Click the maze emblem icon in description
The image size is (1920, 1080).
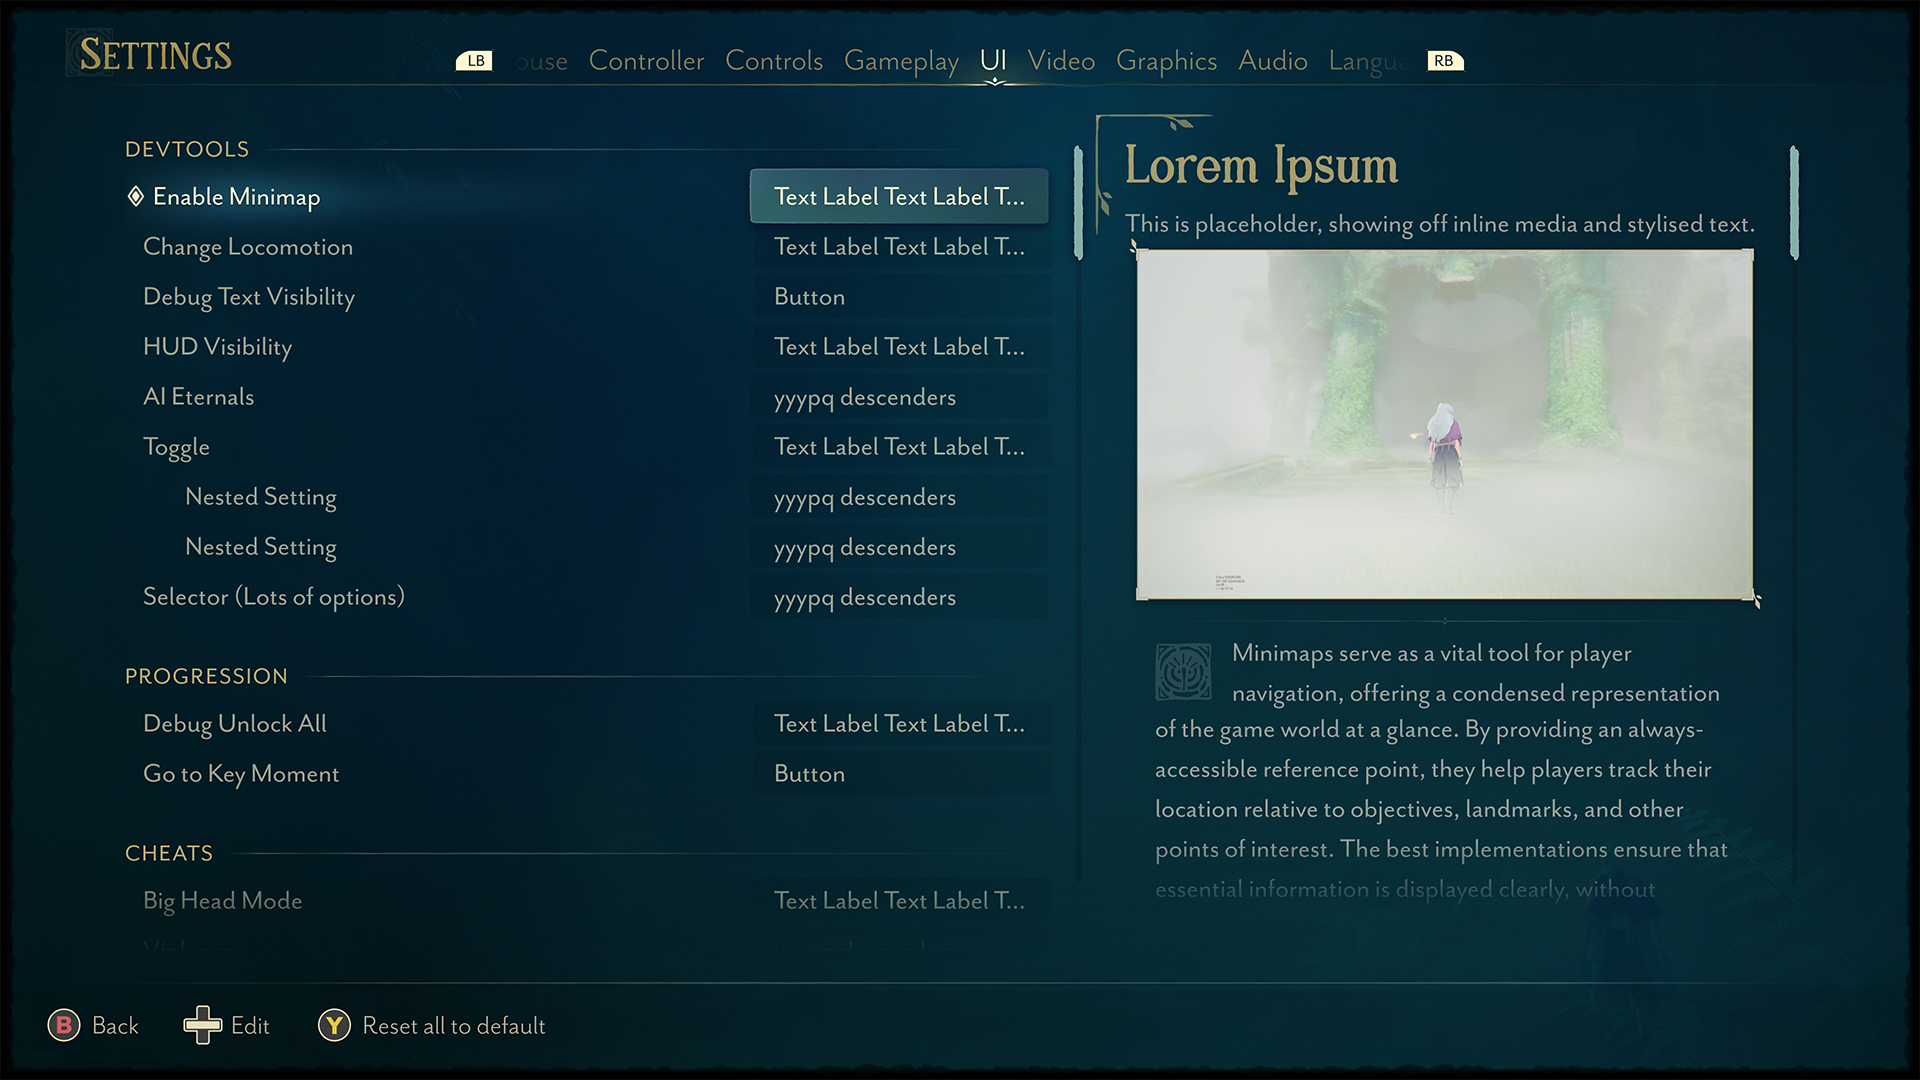pos(1183,672)
